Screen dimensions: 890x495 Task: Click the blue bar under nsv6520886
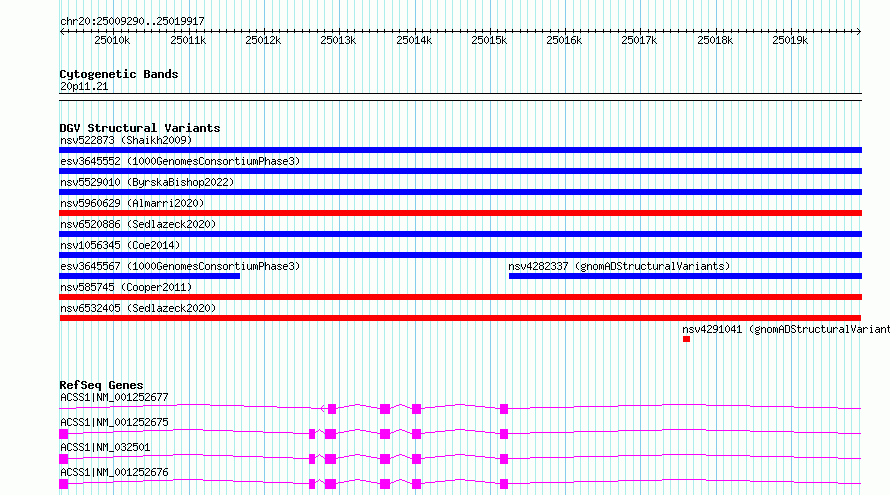460,234
